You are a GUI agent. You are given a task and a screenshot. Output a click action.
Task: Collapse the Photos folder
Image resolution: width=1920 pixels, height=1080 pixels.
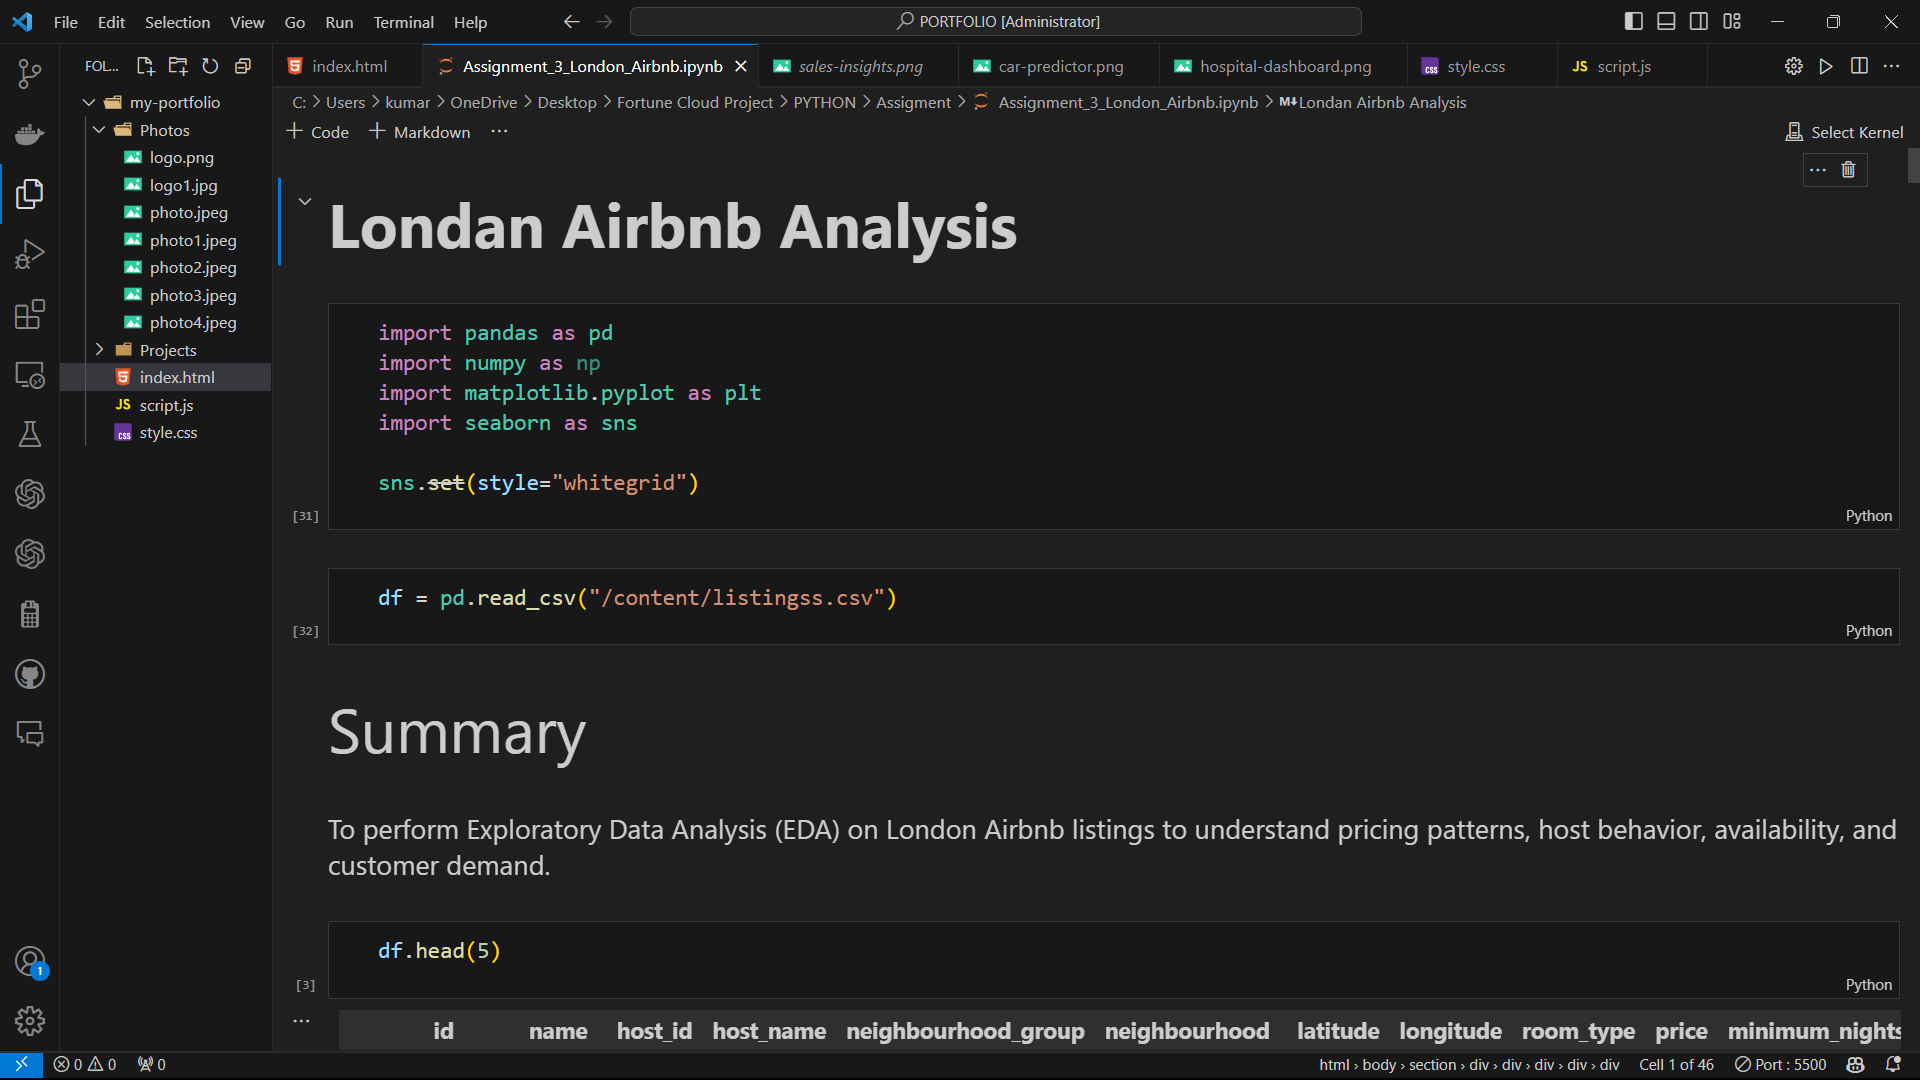coord(99,130)
